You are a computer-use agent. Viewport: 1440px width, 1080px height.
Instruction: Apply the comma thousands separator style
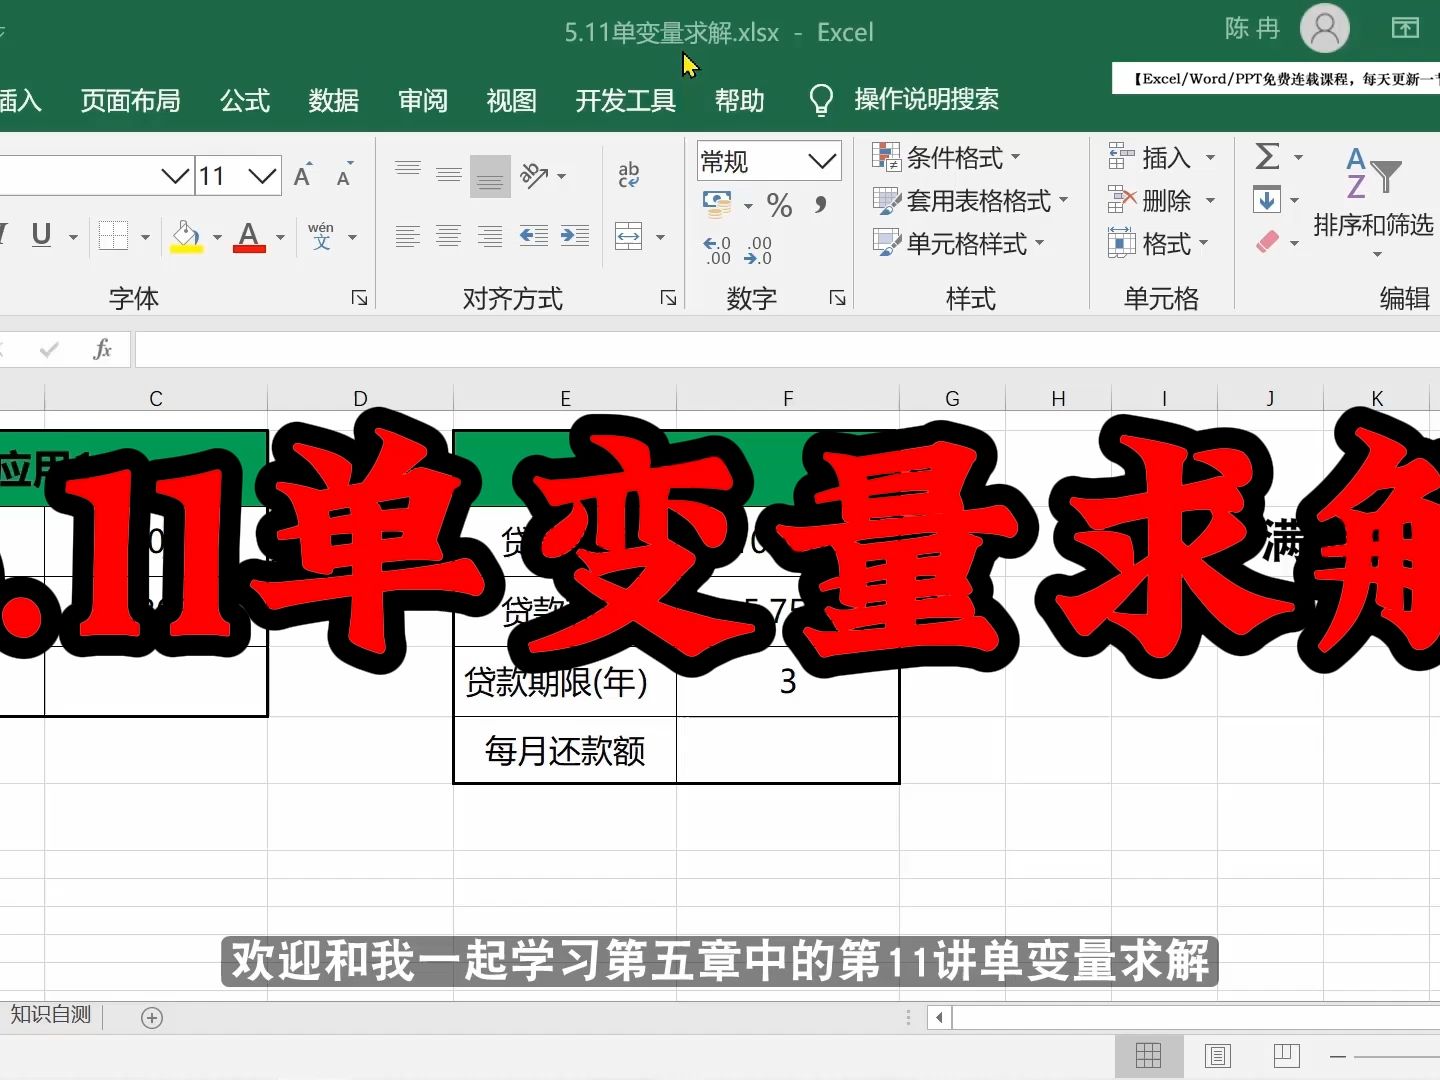click(822, 205)
